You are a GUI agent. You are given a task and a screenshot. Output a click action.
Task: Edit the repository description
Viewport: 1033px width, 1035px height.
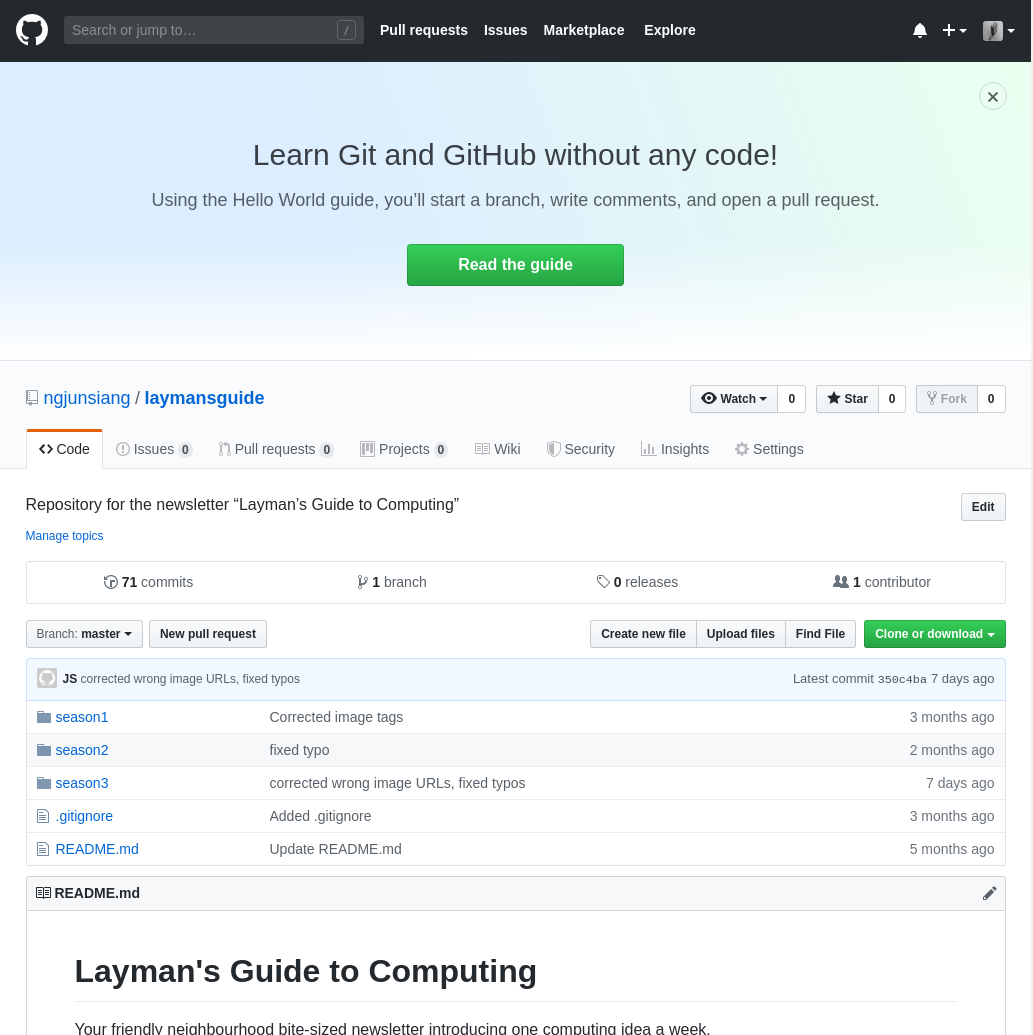(x=983, y=507)
